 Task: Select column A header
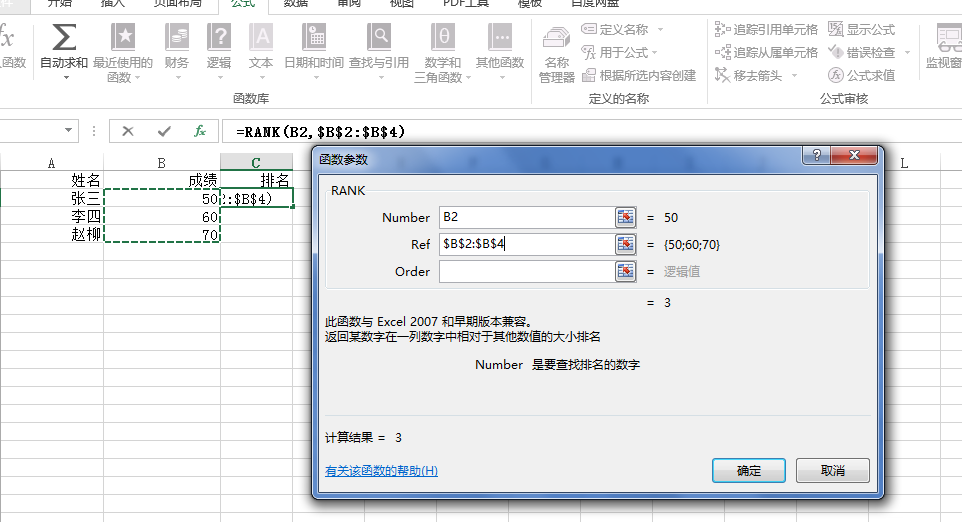(x=52, y=163)
